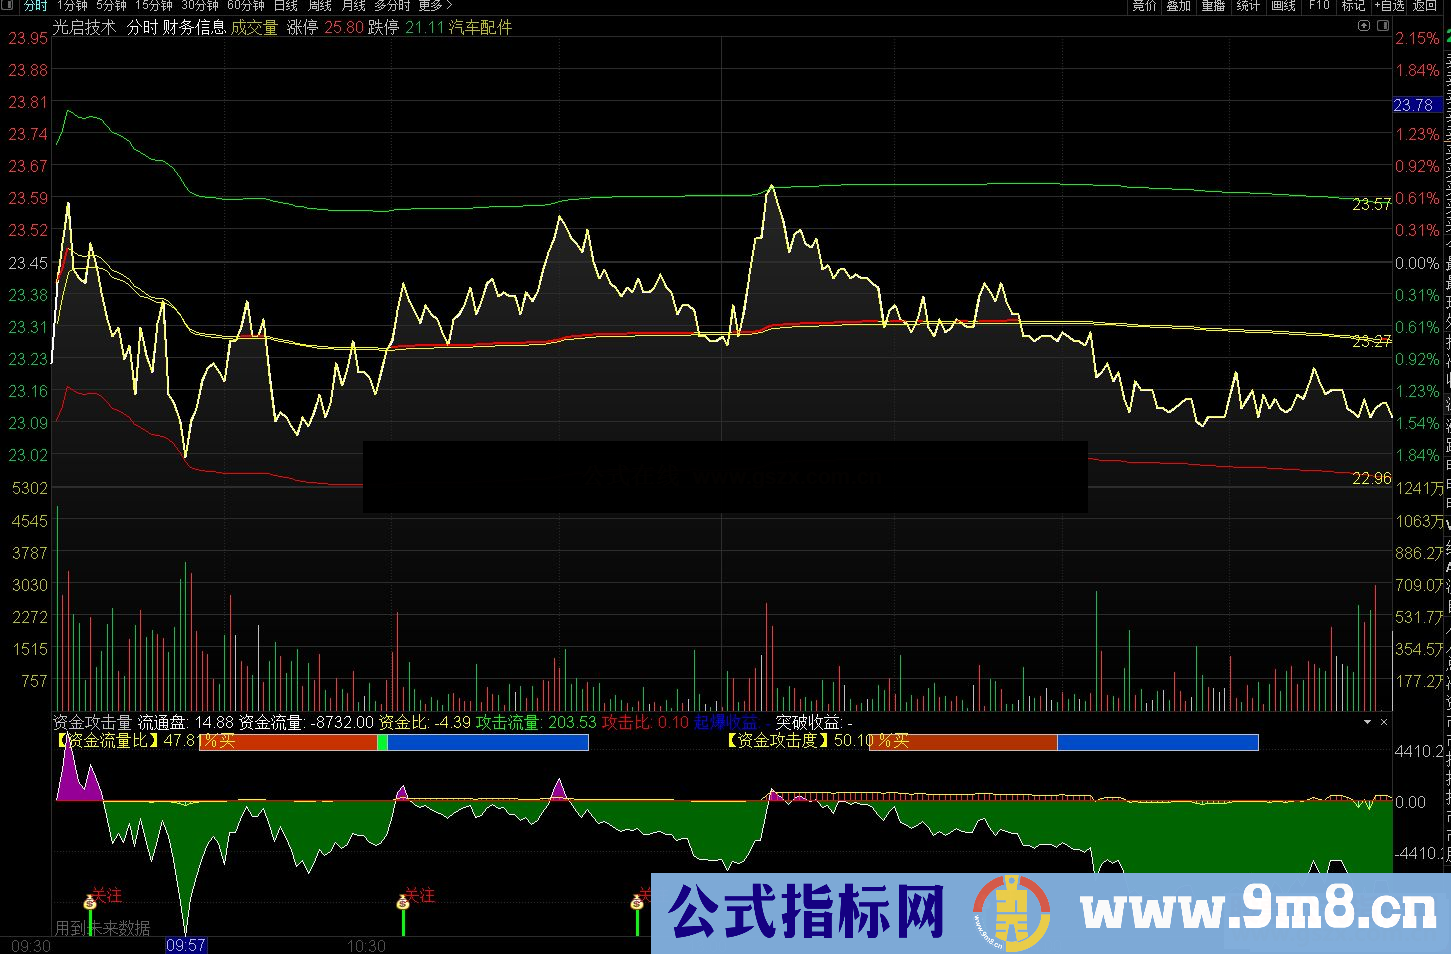Open the 多分时 multi-day view
Image resolution: width=1451 pixels, height=954 pixels.
393,6
